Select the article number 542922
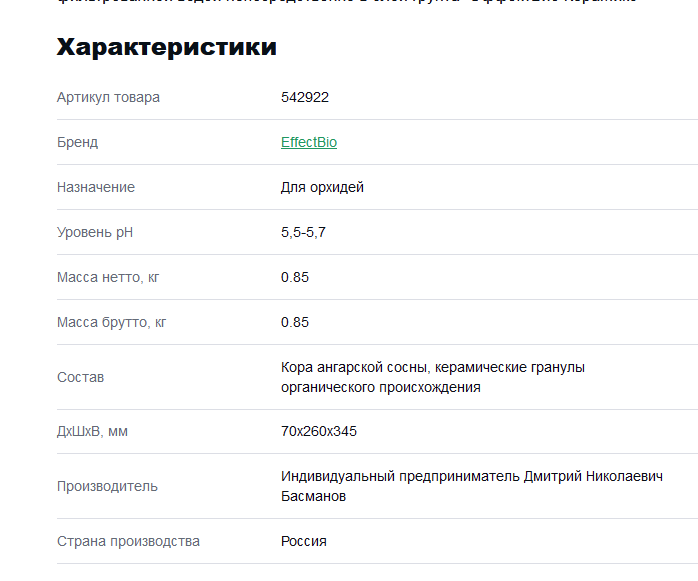The height and width of the screenshot is (581, 698). 305,97
